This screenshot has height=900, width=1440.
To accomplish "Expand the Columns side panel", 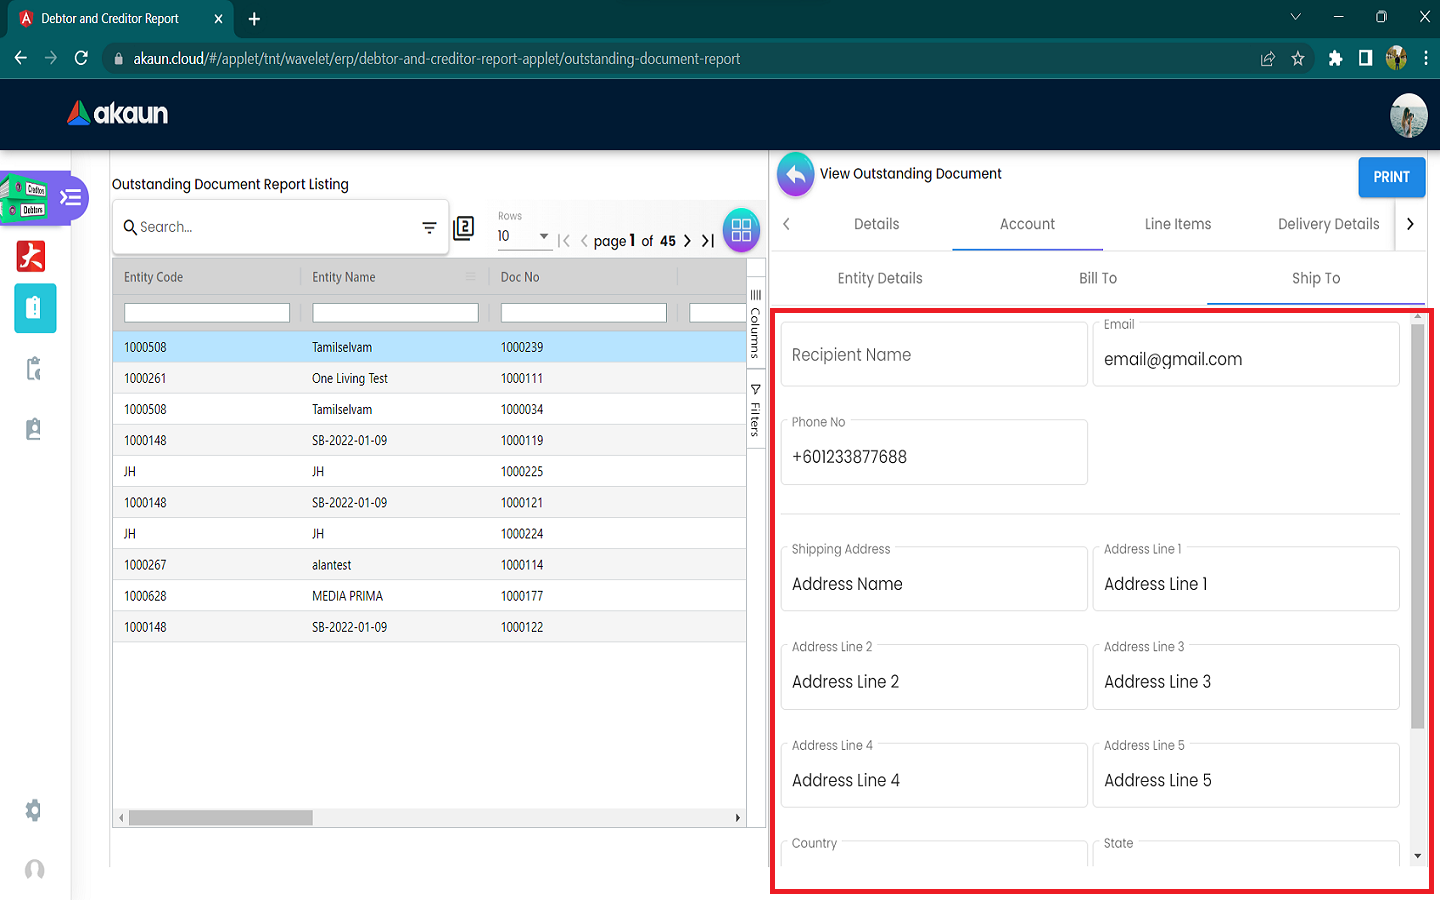I will click(756, 325).
